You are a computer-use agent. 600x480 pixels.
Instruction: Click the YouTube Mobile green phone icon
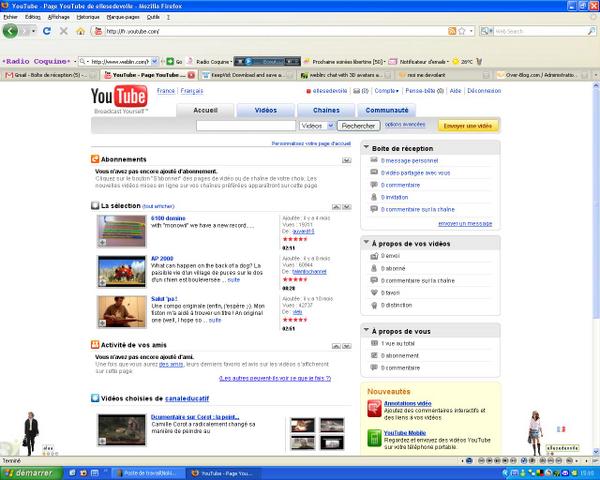click(x=374, y=438)
